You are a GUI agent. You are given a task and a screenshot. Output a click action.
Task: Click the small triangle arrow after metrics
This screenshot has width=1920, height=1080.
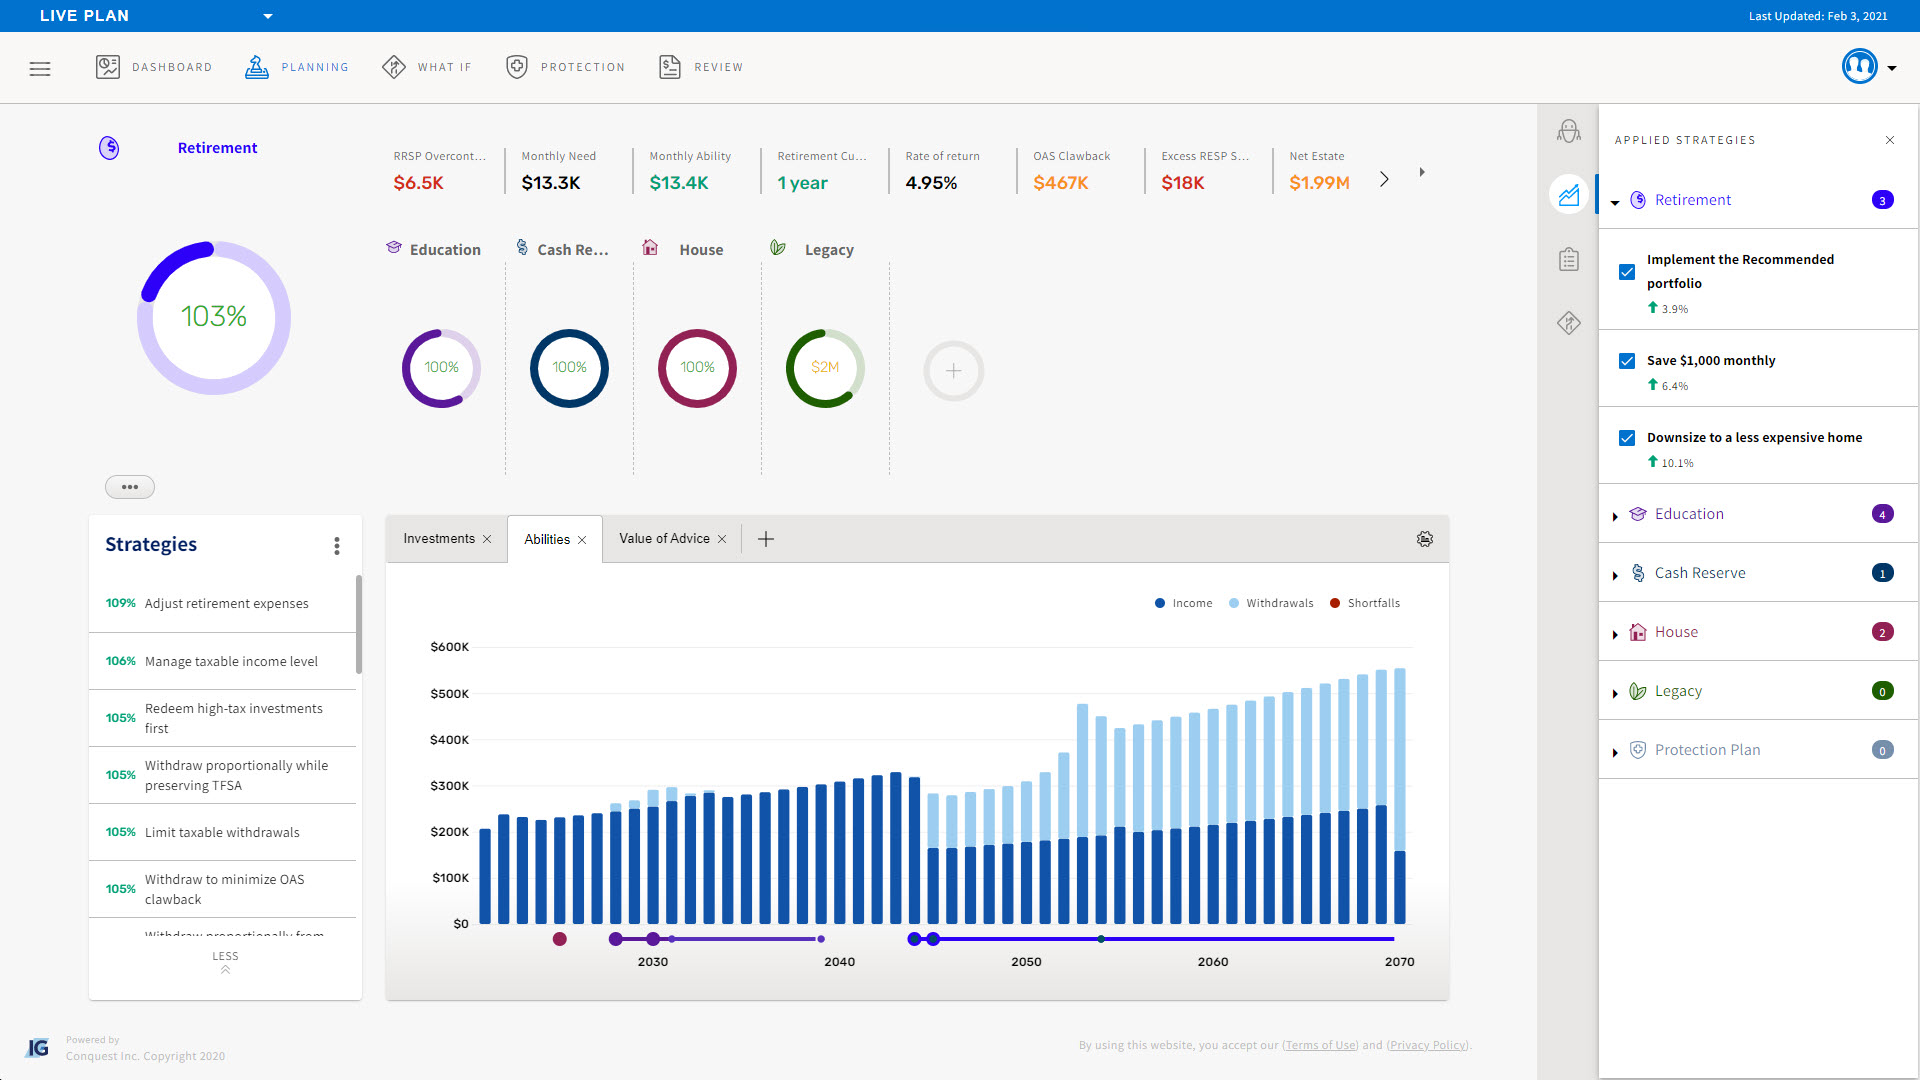pos(1422,172)
